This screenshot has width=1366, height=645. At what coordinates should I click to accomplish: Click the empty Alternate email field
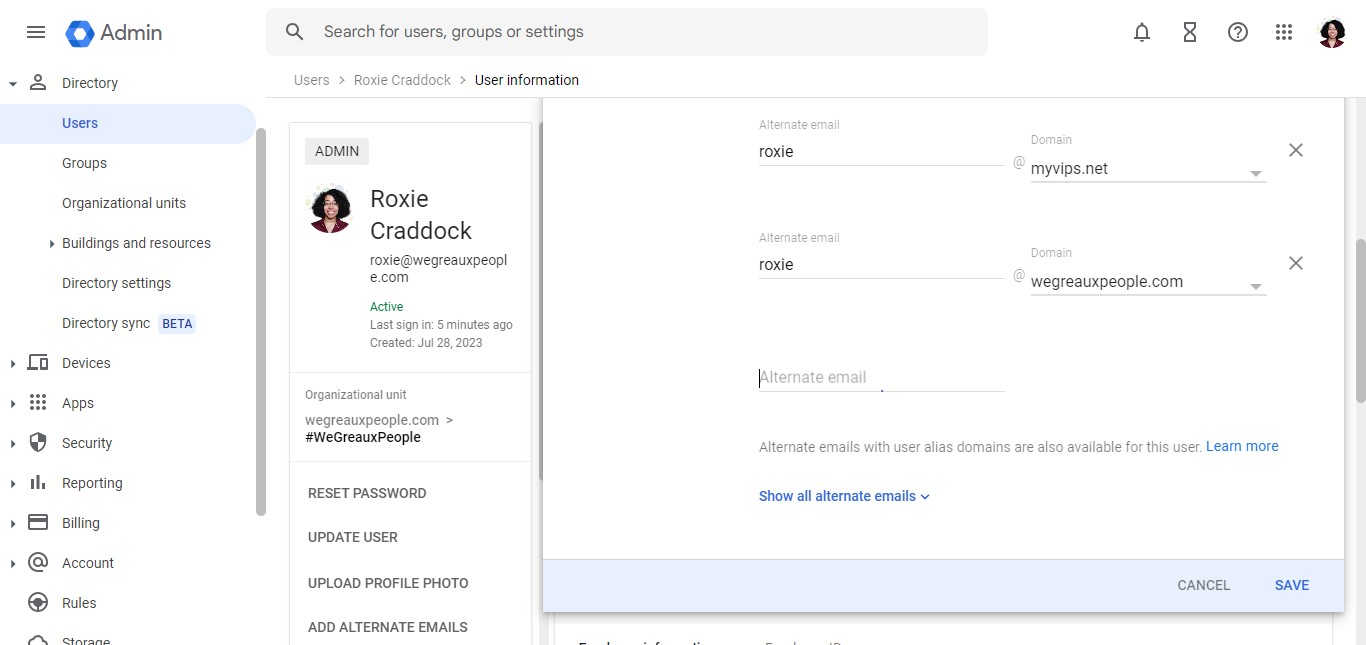click(880, 378)
